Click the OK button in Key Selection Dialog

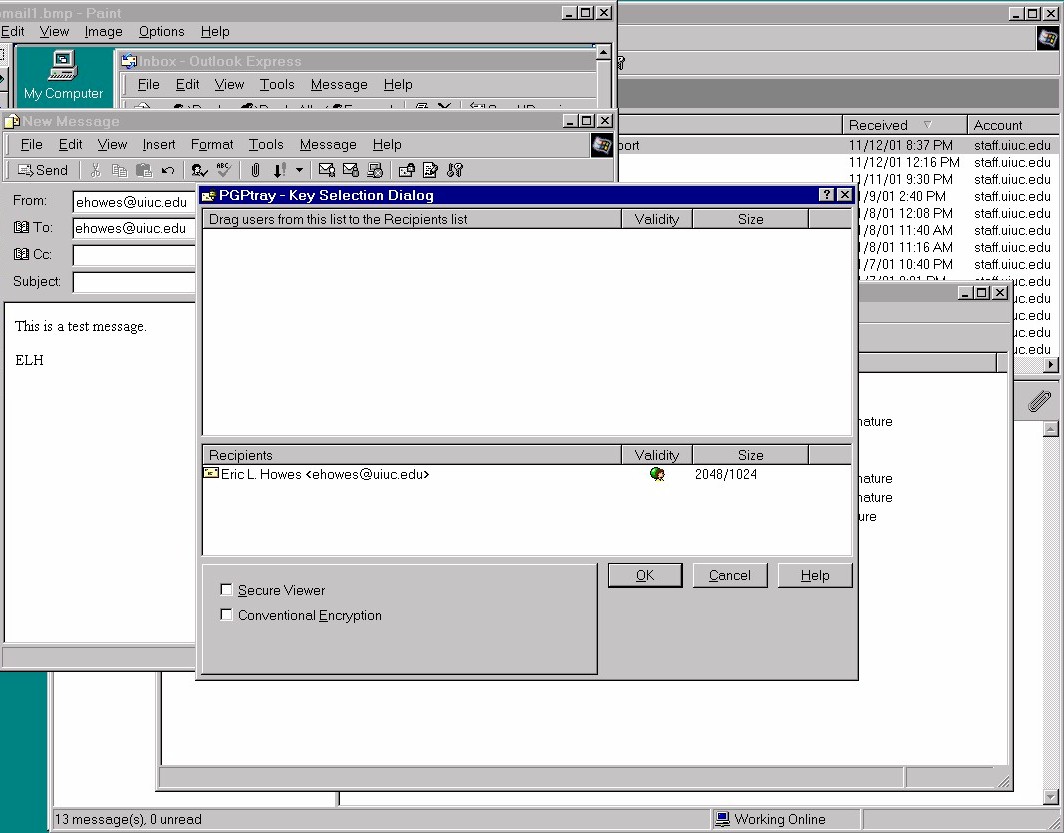click(645, 575)
